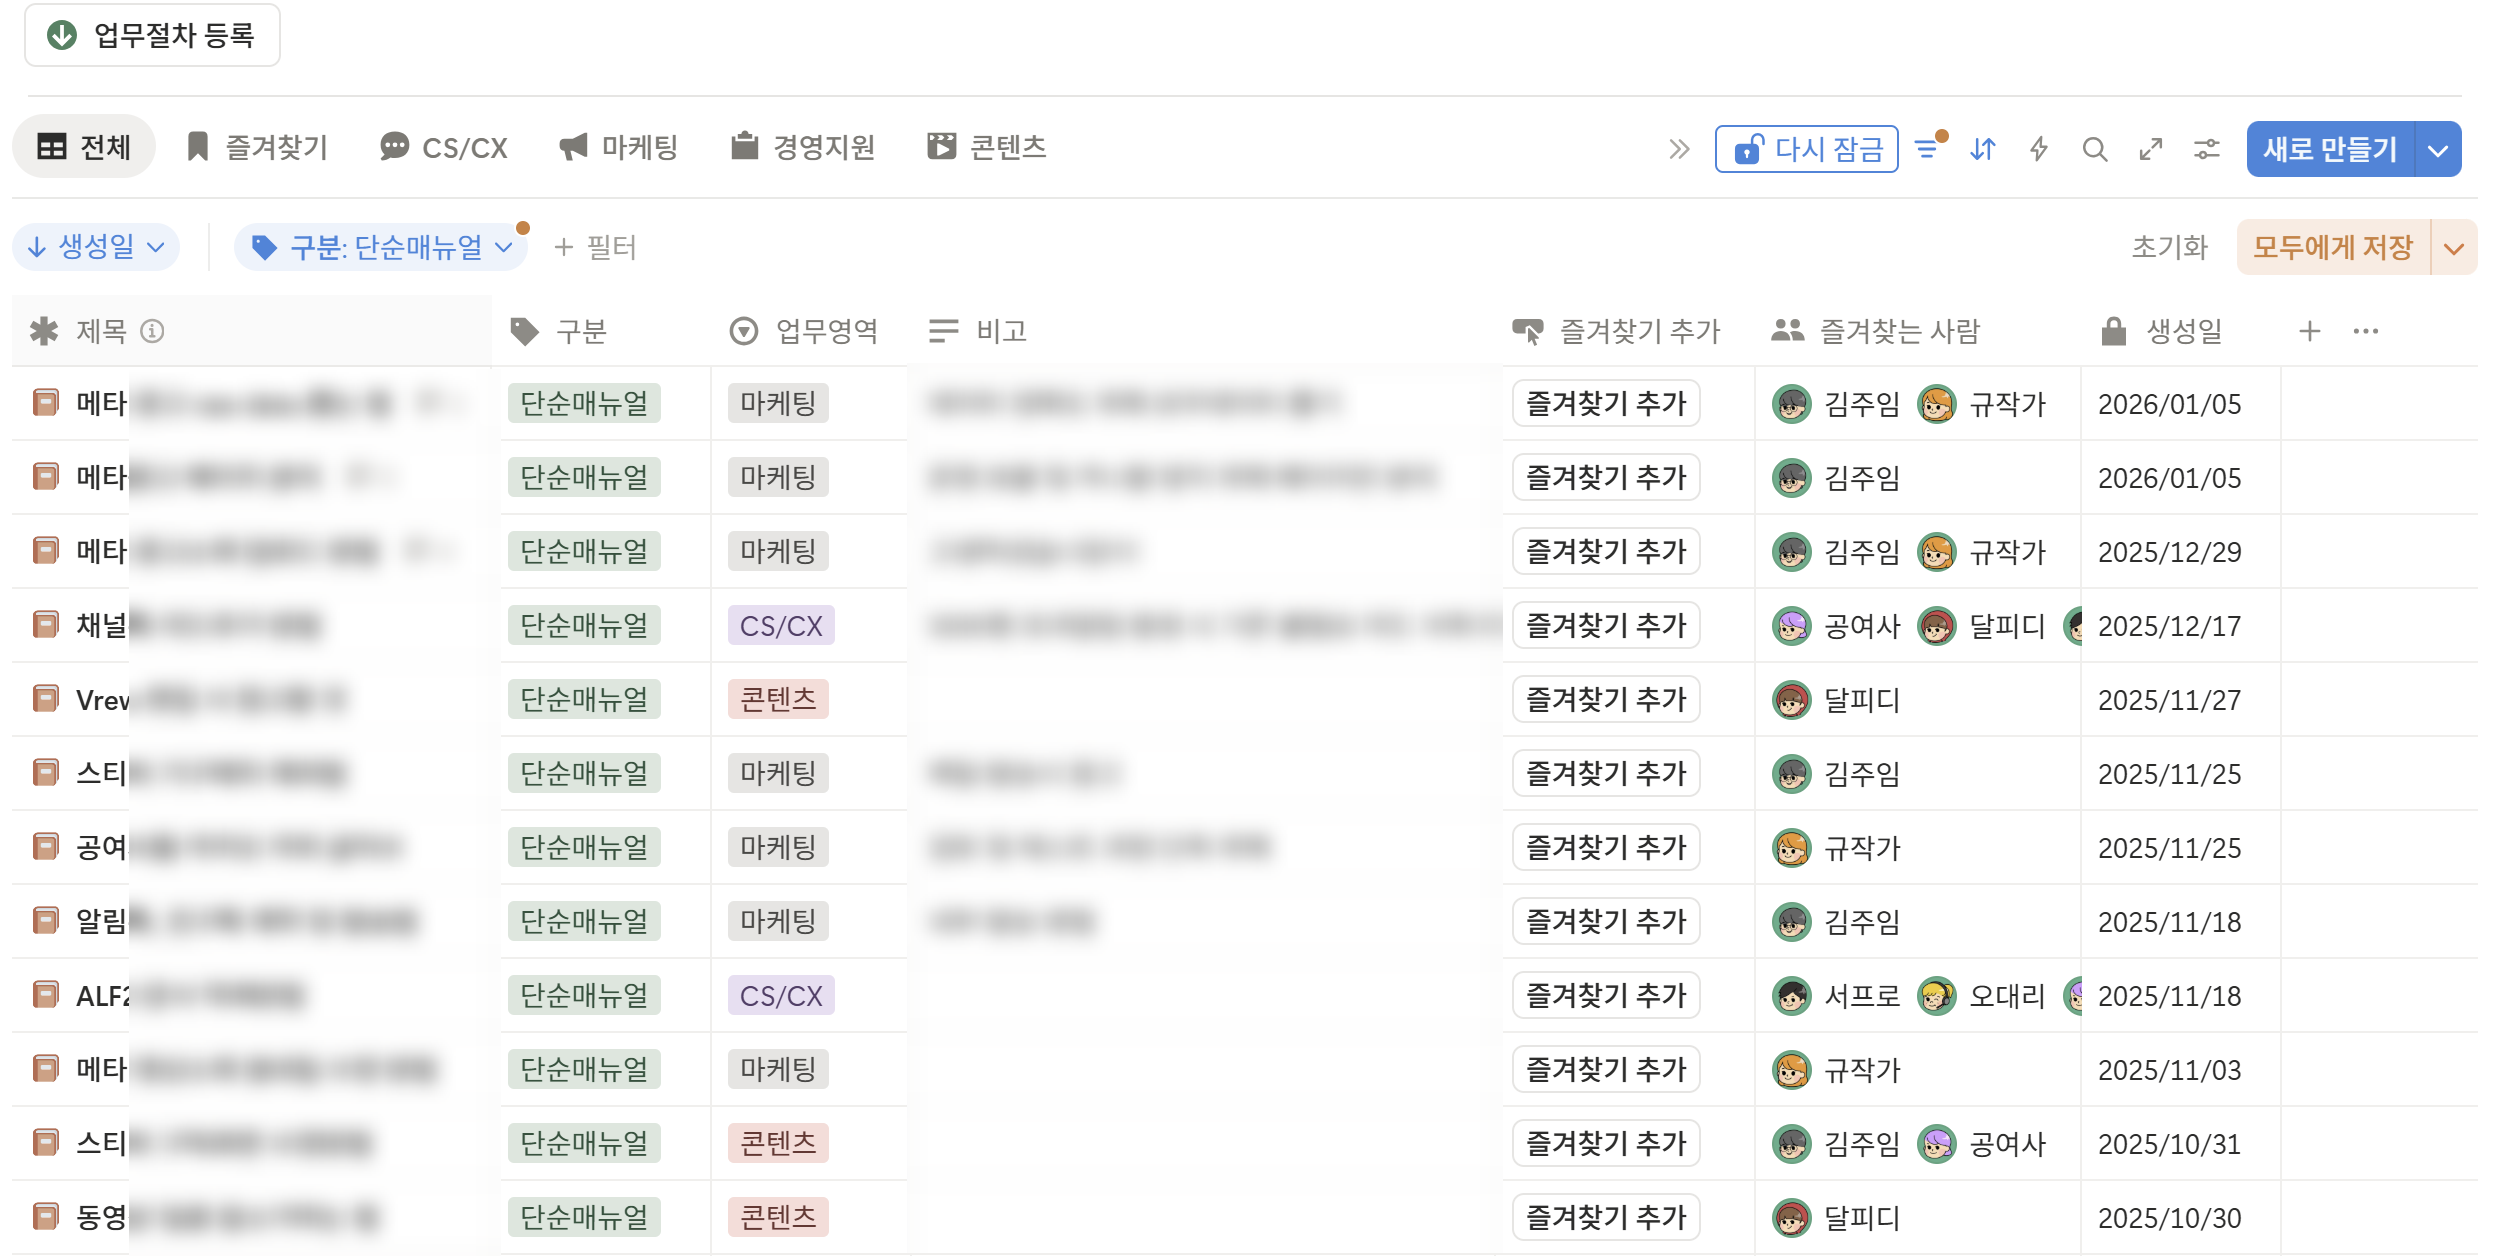The height and width of the screenshot is (1256, 2502).
Task: Click the expand-to-fullscreen arrows icon
Action: pos(2151,148)
